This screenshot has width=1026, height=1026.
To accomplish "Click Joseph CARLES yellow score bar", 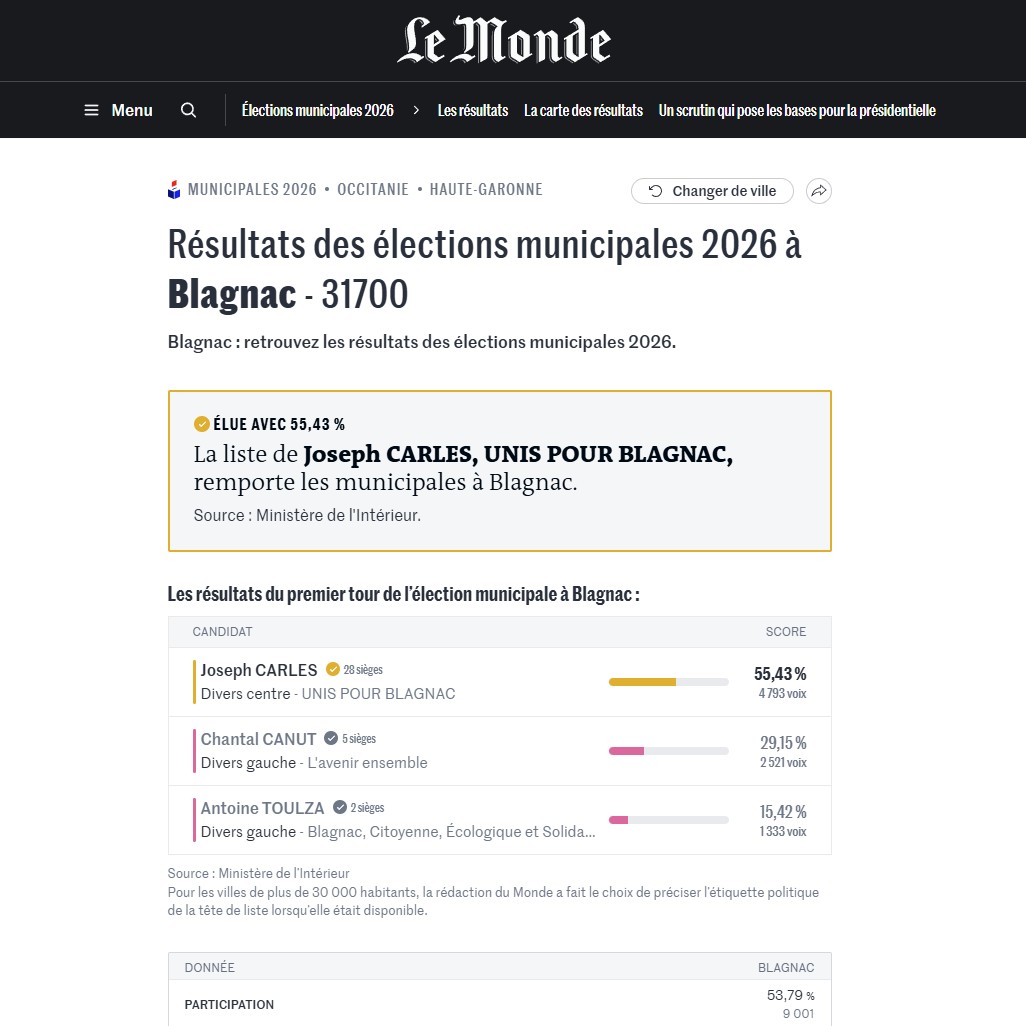I will click(642, 682).
